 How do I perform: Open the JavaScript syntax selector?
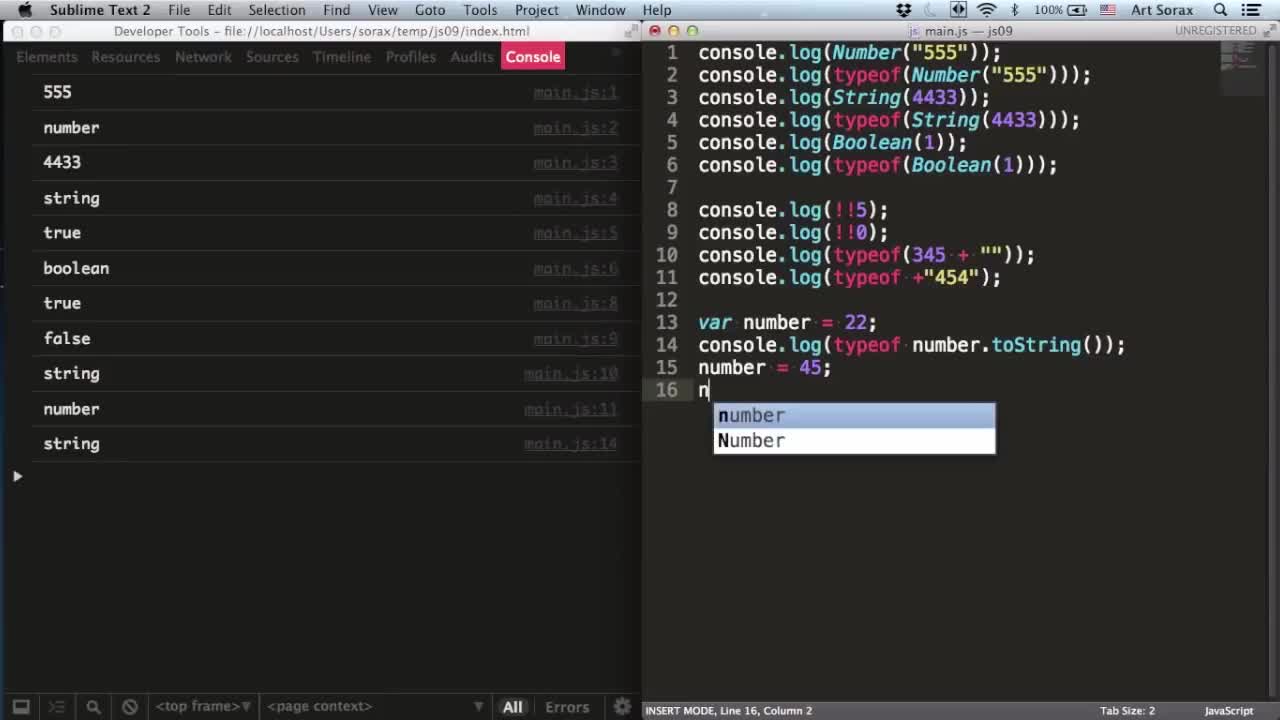(x=1228, y=711)
